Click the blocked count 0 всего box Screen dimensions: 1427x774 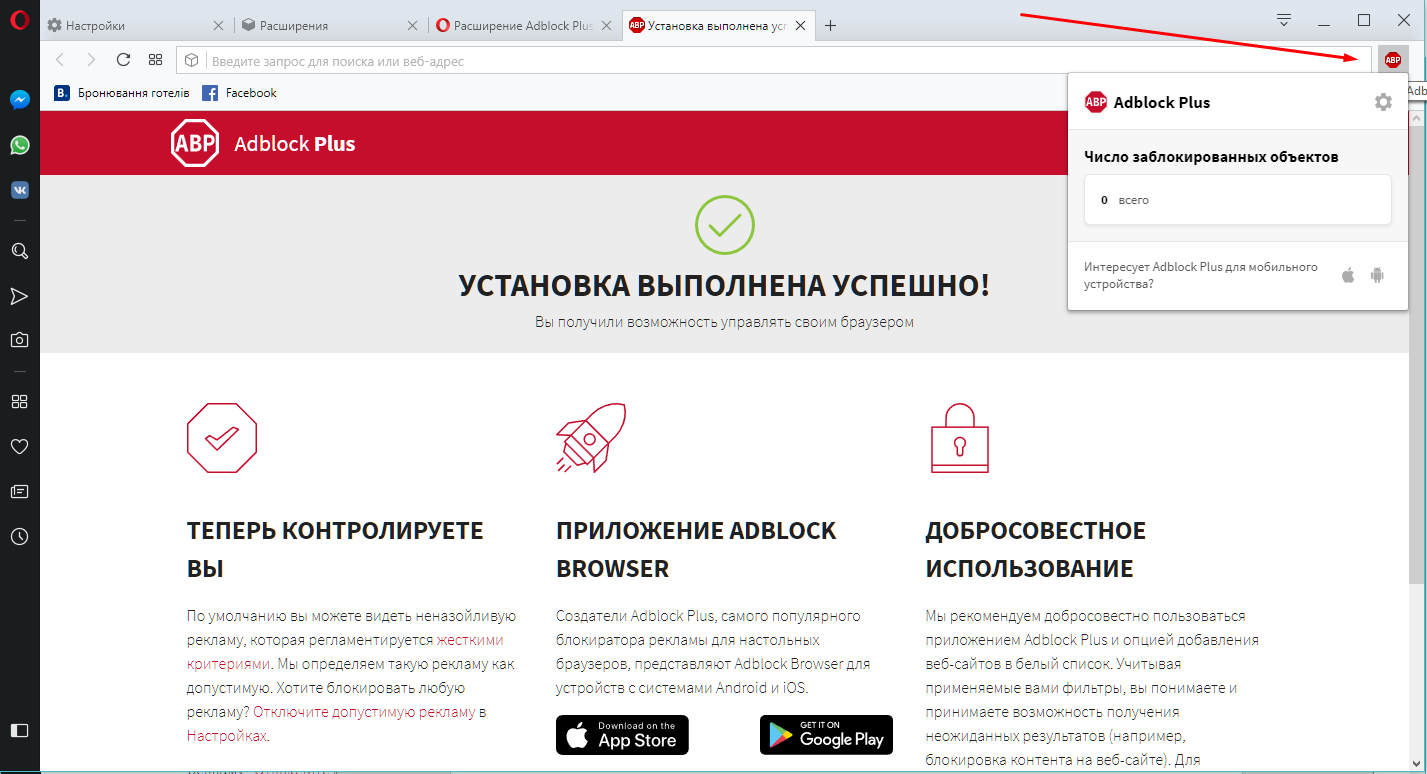pos(1237,200)
